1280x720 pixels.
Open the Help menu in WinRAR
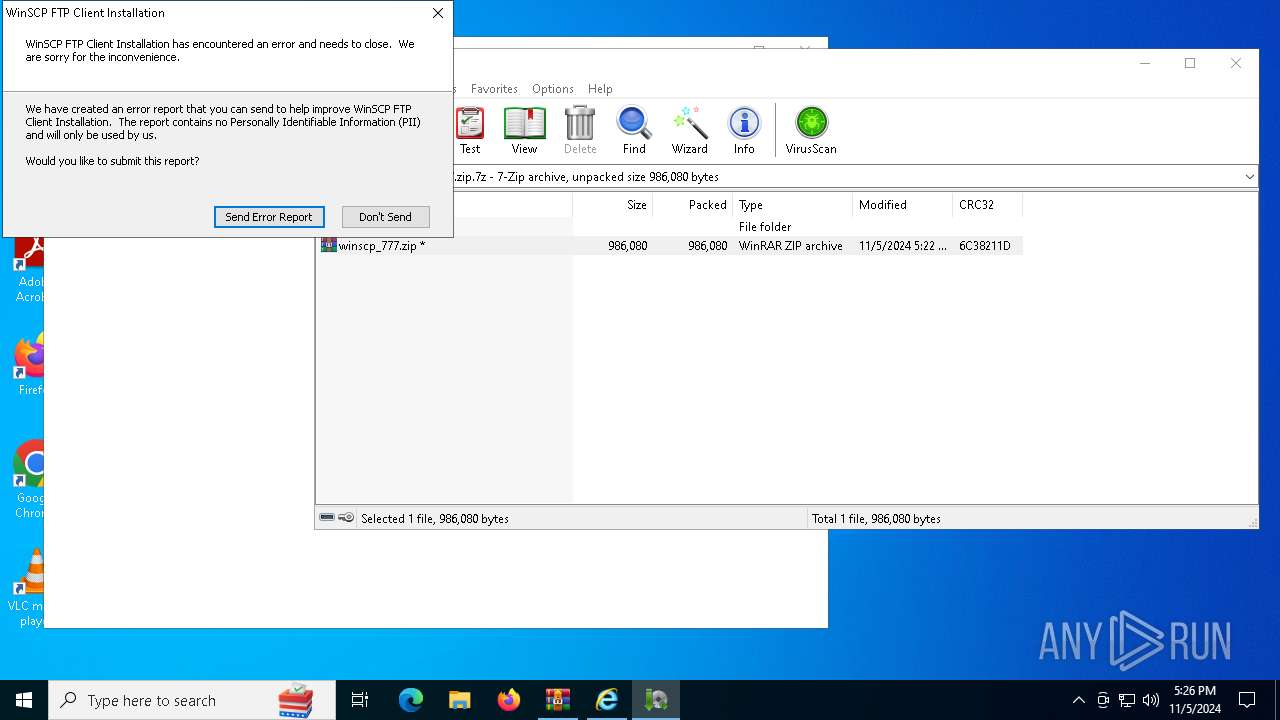pyautogui.click(x=600, y=89)
